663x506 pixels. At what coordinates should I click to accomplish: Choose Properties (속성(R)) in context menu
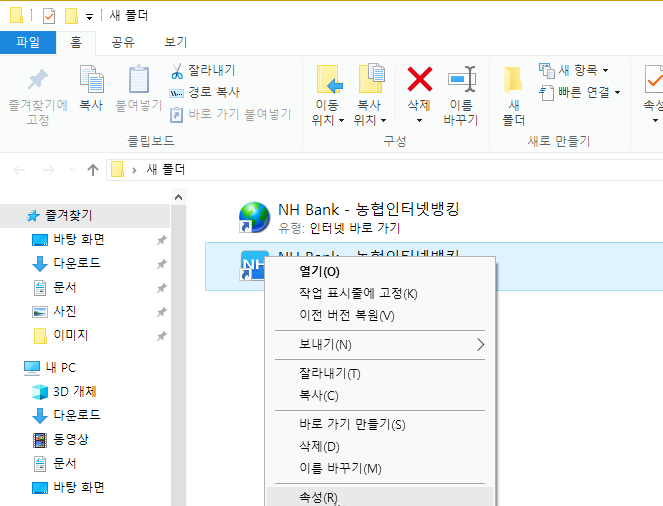(x=380, y=497)
